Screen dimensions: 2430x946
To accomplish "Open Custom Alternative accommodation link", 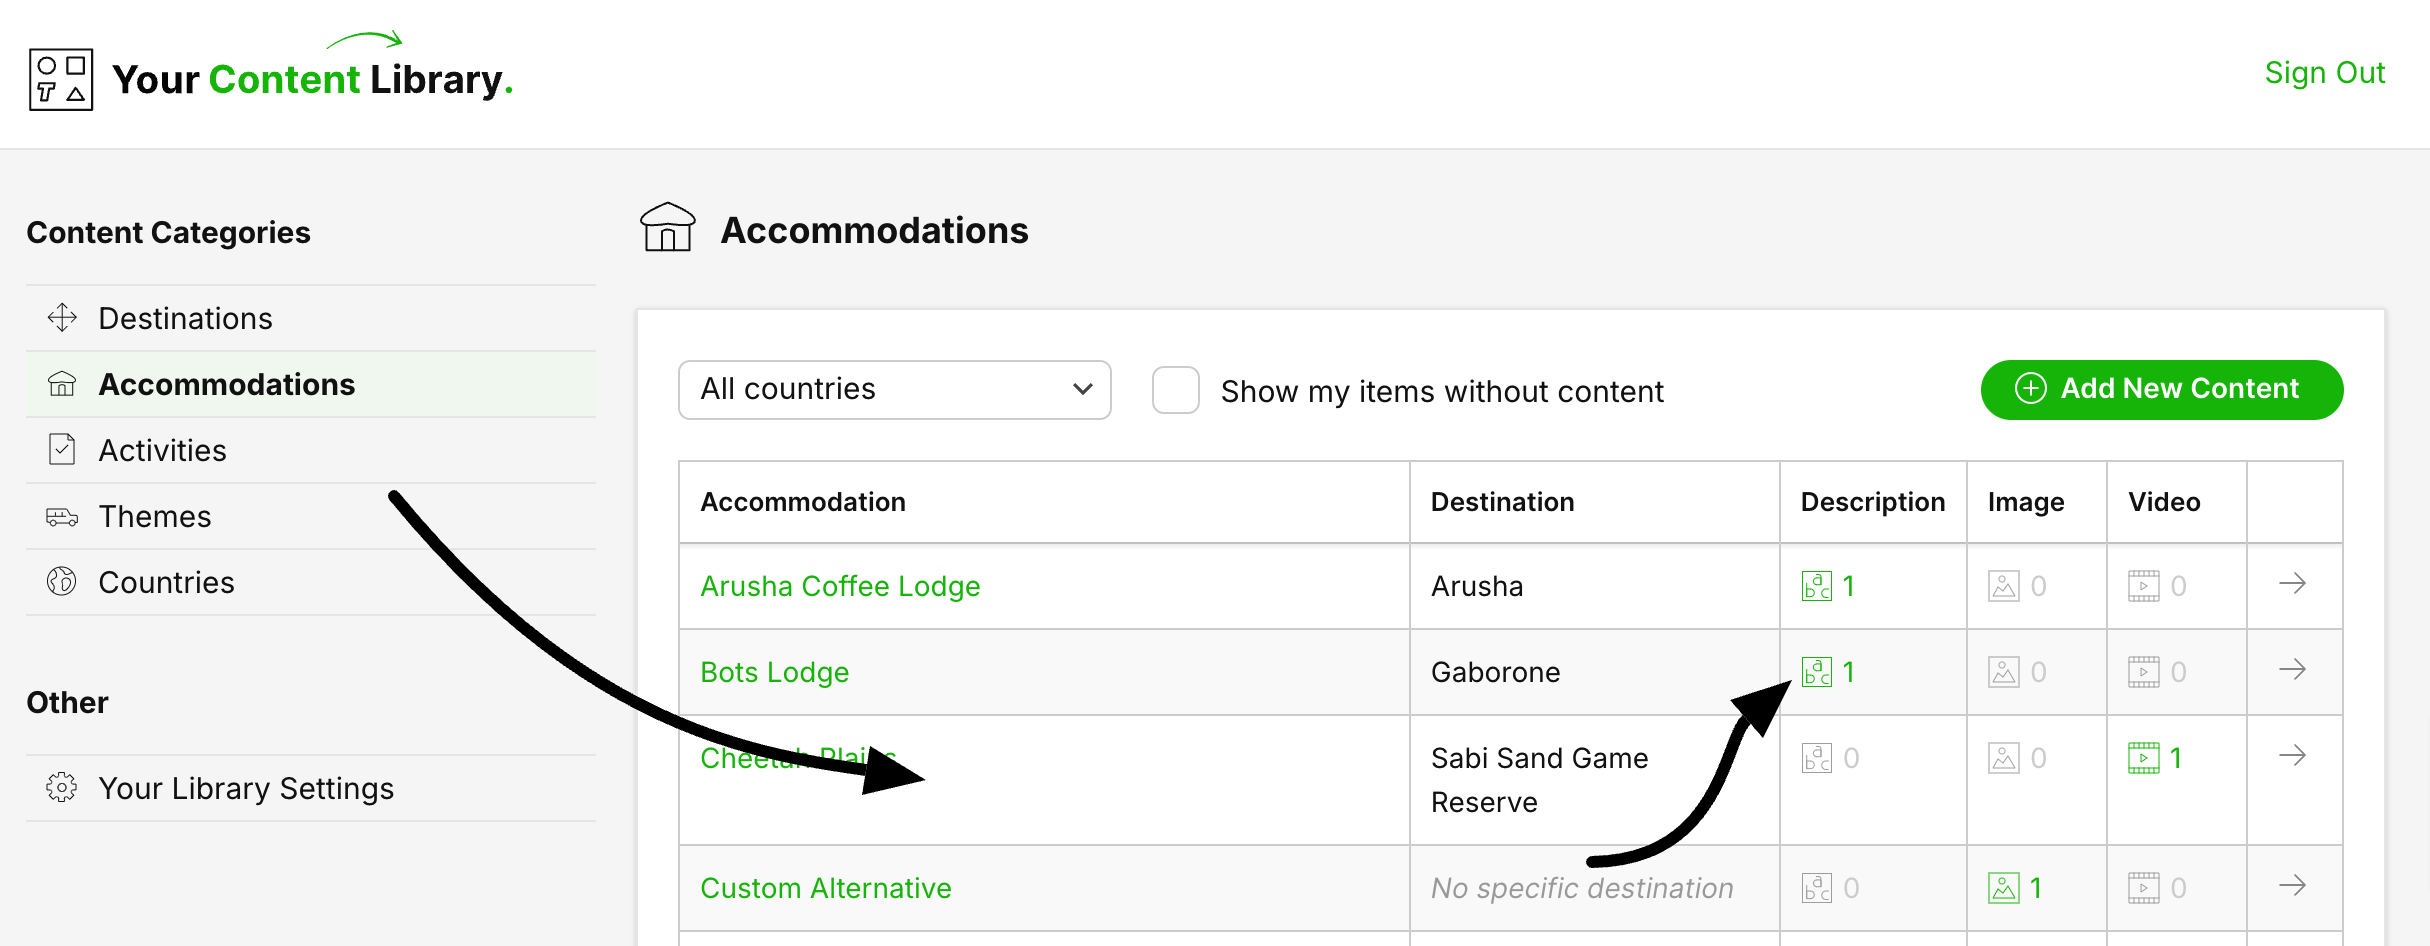I will (825, 889).
